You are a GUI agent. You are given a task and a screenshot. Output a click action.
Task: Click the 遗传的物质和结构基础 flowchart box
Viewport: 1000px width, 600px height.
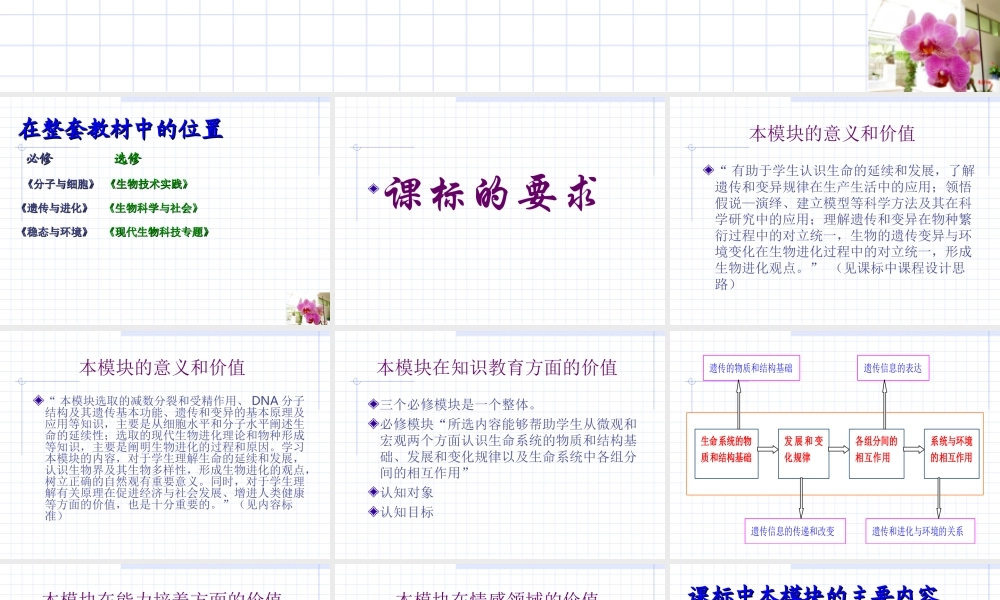[751, 369]
